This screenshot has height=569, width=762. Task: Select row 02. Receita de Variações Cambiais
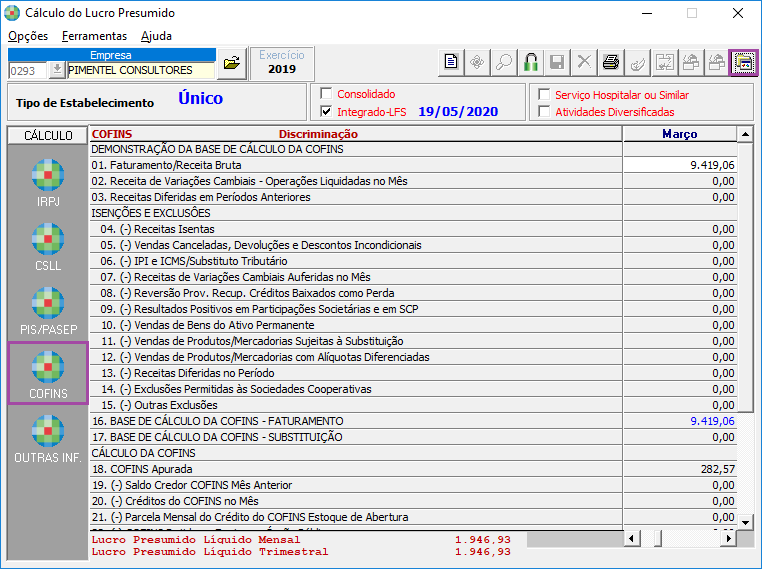(356, 181)
